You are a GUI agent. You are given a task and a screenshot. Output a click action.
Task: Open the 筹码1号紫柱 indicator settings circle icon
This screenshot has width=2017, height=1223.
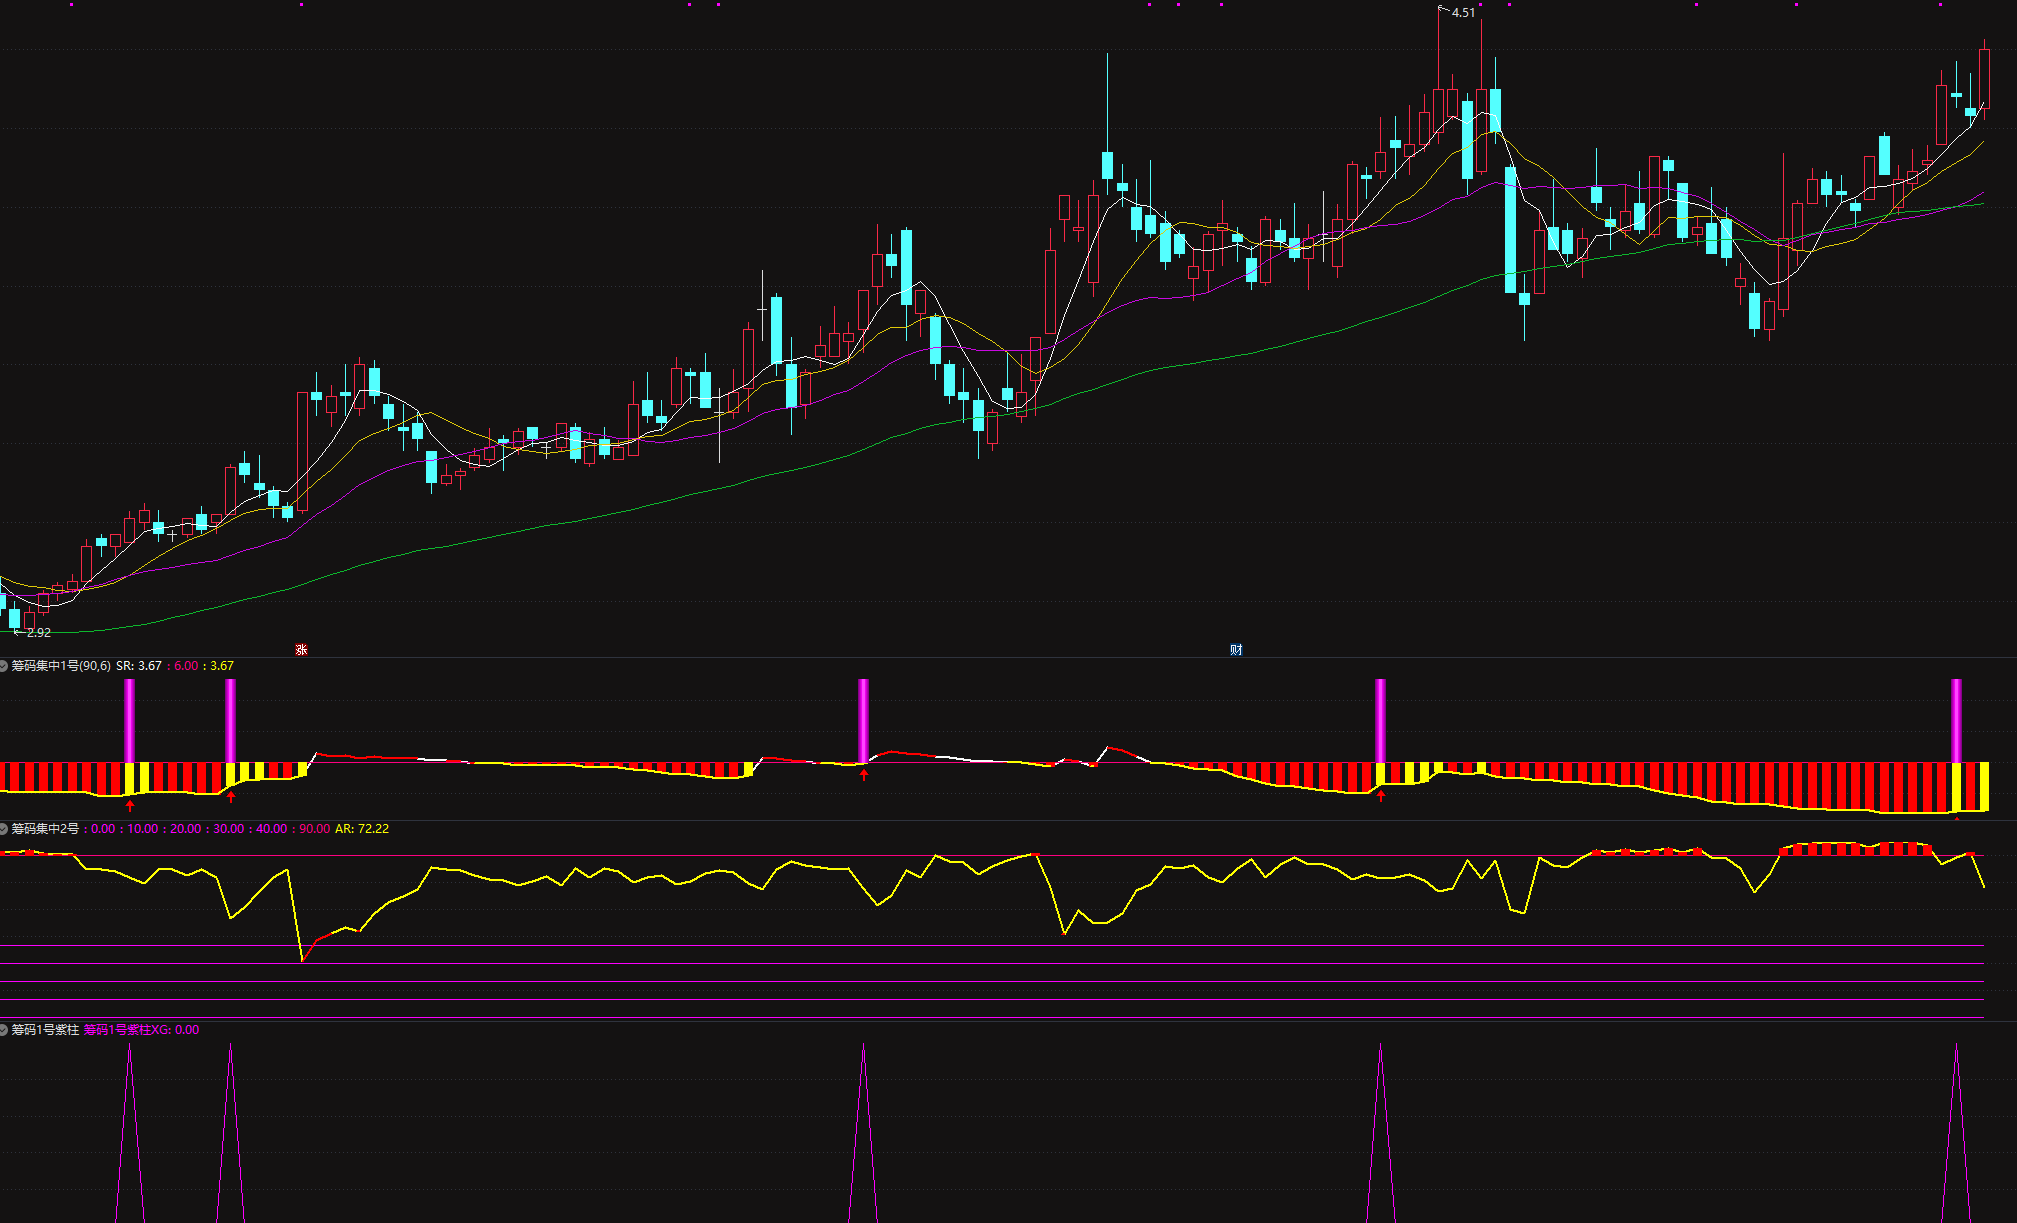pyautogui.click(x=4, y=1030)
